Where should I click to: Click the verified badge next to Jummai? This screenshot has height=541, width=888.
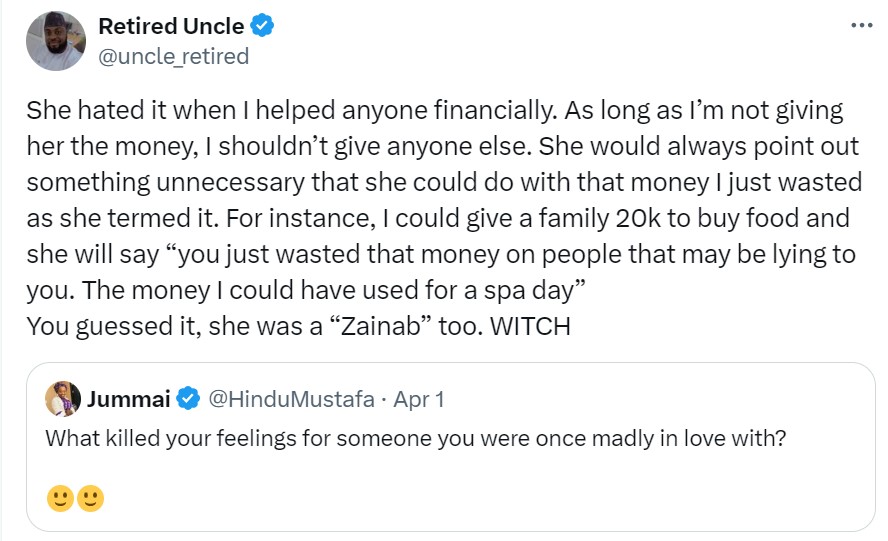tap(187, 400)
